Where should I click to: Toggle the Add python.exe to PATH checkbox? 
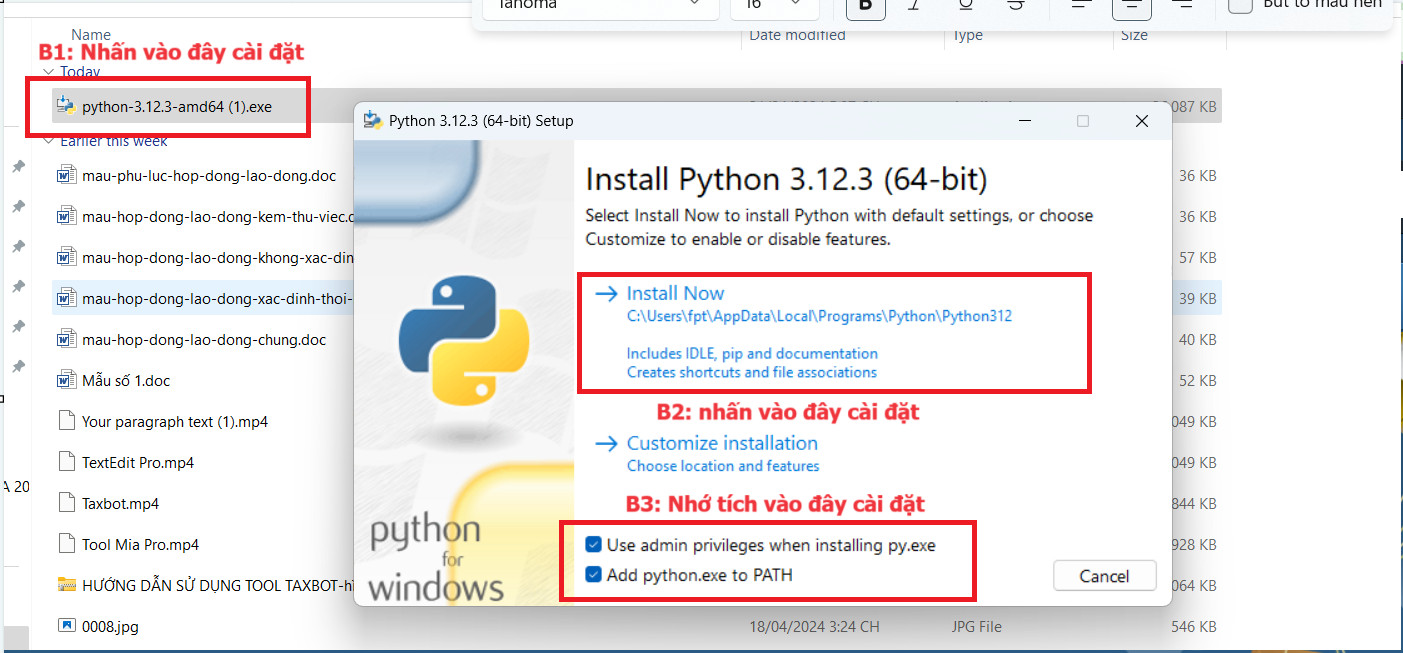(x=594, y=575)
